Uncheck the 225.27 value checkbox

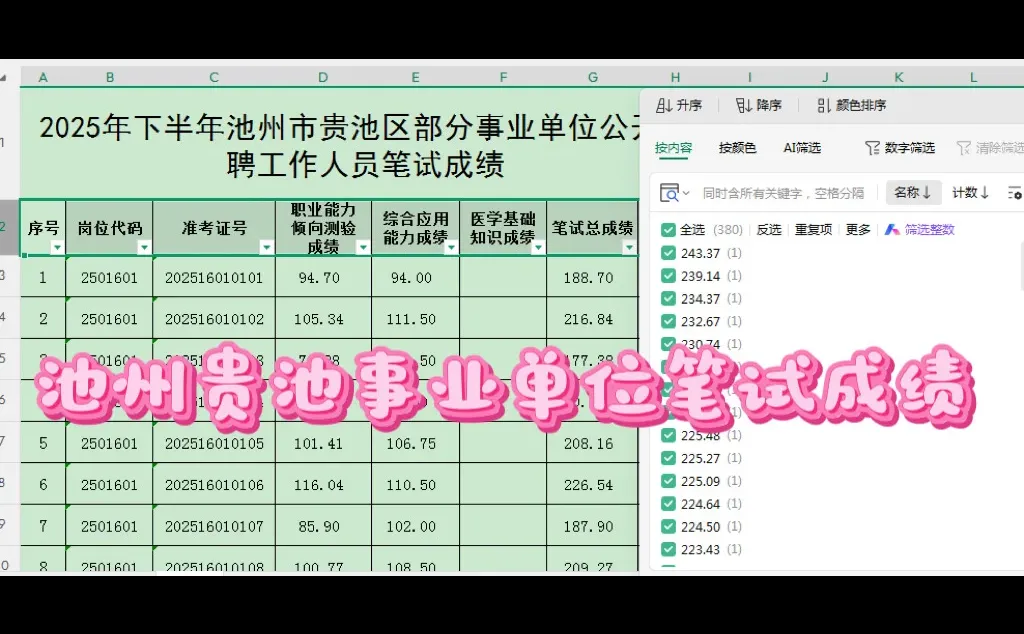[x=667, y=458]
